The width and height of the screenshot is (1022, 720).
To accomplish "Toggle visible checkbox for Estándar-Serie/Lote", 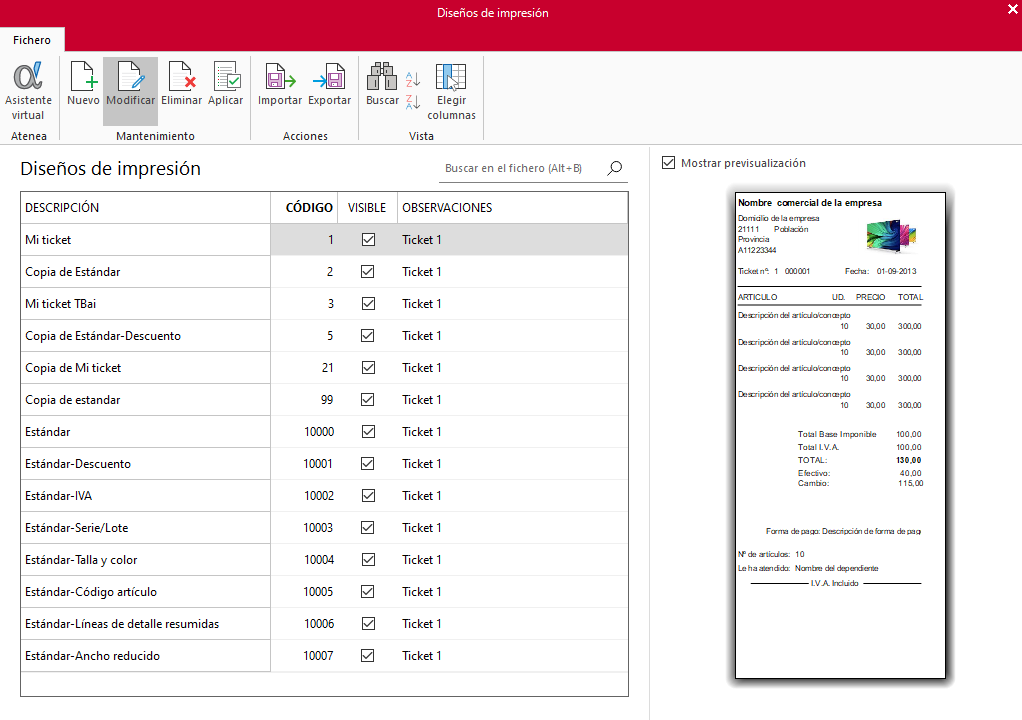I will (368, 528).
